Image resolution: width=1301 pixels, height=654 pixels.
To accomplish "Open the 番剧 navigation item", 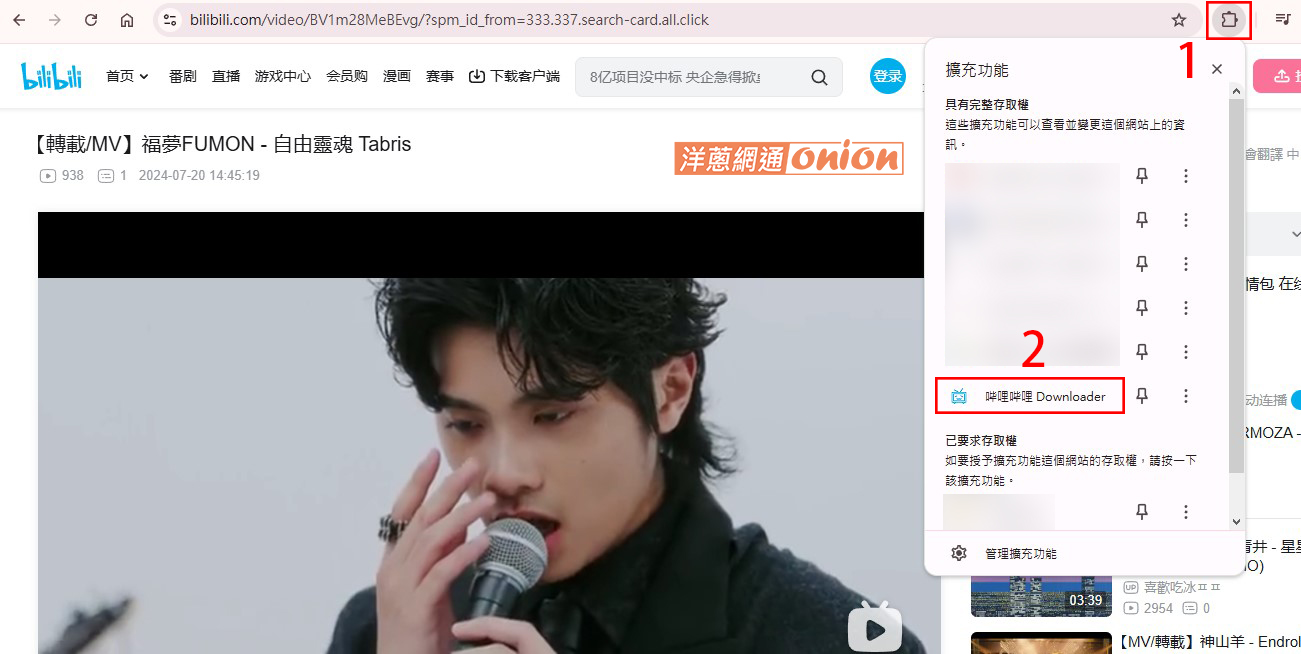I will pyautogui.click(x=183, y=76).
